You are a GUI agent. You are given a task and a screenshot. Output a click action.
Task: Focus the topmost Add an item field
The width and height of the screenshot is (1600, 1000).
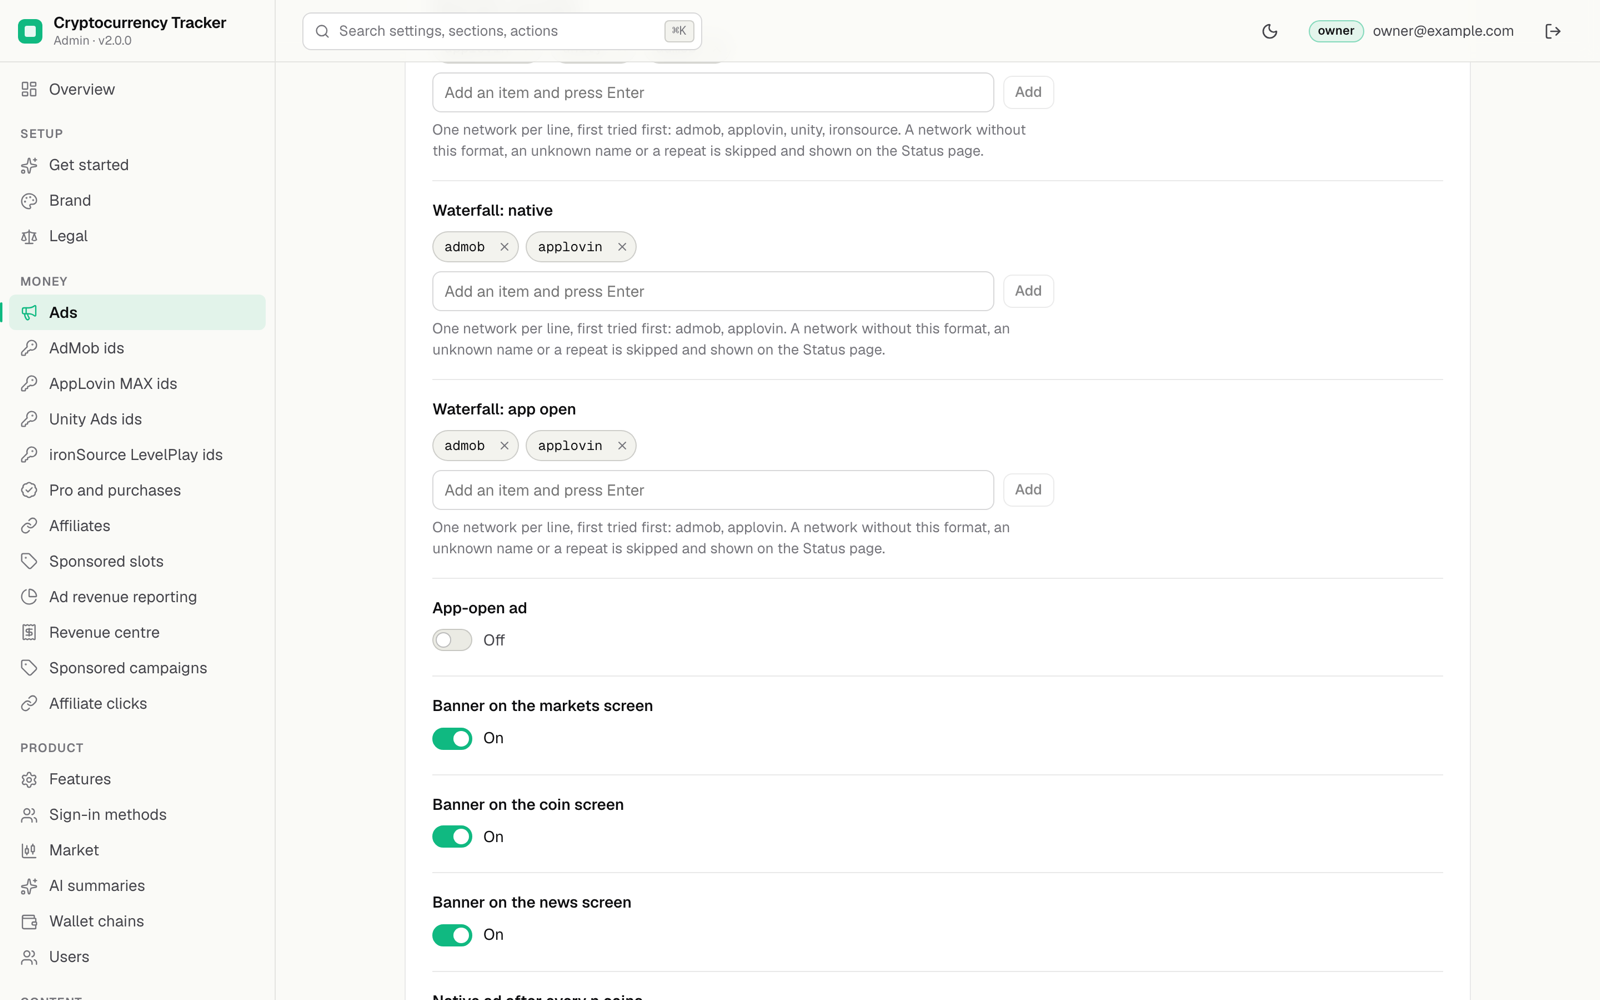point(713,92)
